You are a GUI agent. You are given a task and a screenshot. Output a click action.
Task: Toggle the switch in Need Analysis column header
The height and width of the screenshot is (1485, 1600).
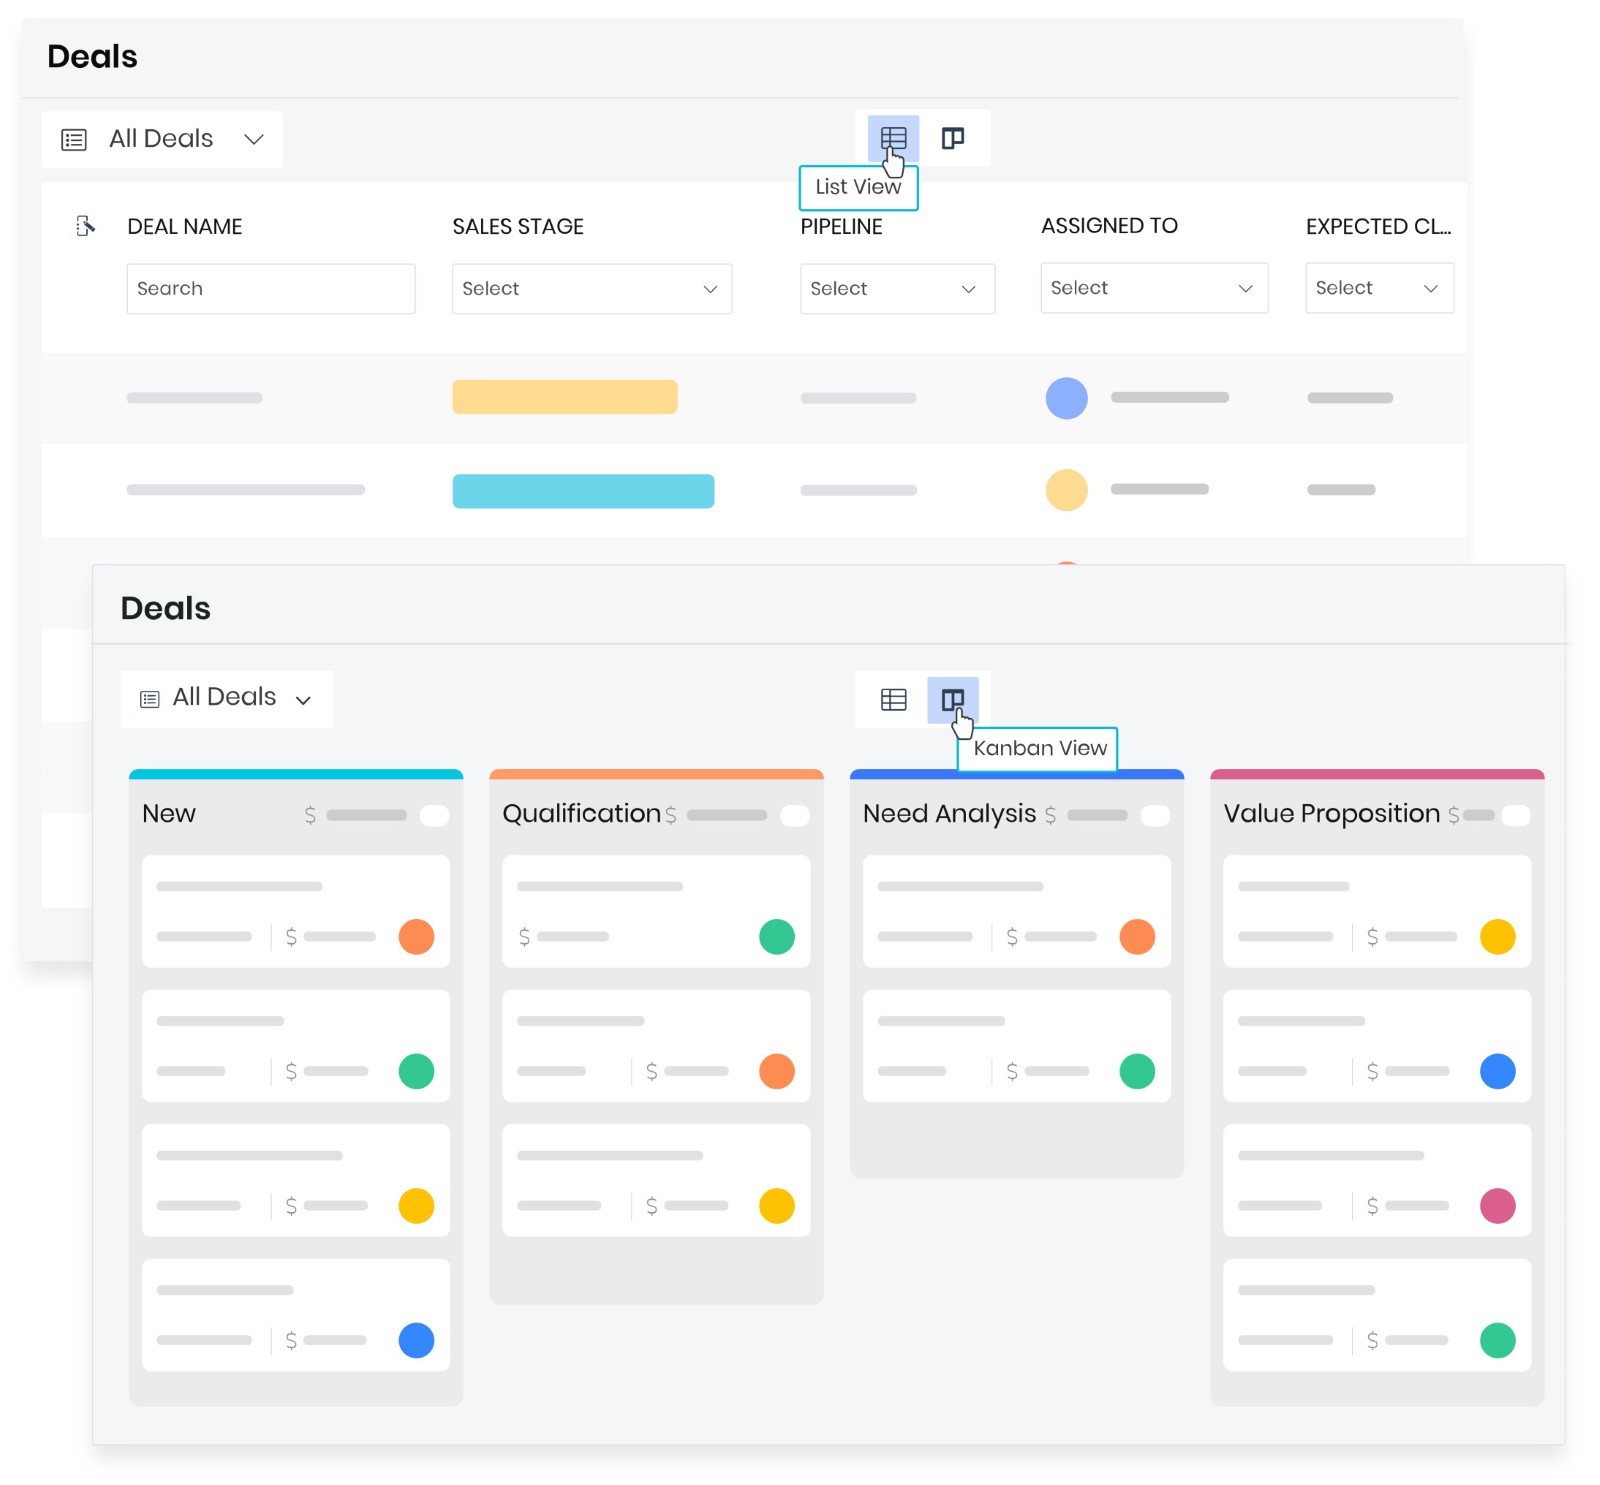pos(1155,815)
